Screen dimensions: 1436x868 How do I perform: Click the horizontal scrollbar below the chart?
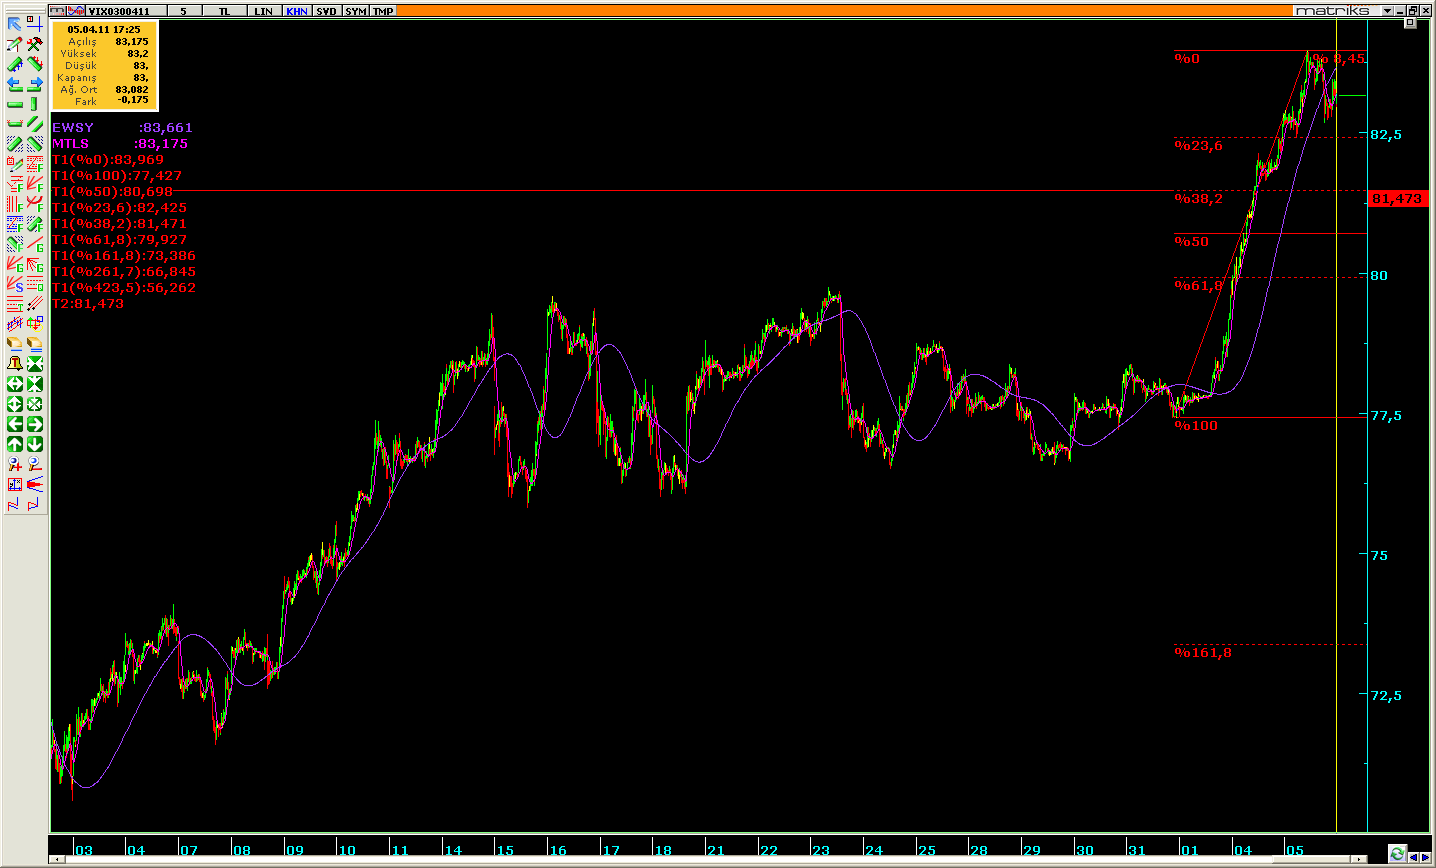pyautogui.click(x=700, y=858)
